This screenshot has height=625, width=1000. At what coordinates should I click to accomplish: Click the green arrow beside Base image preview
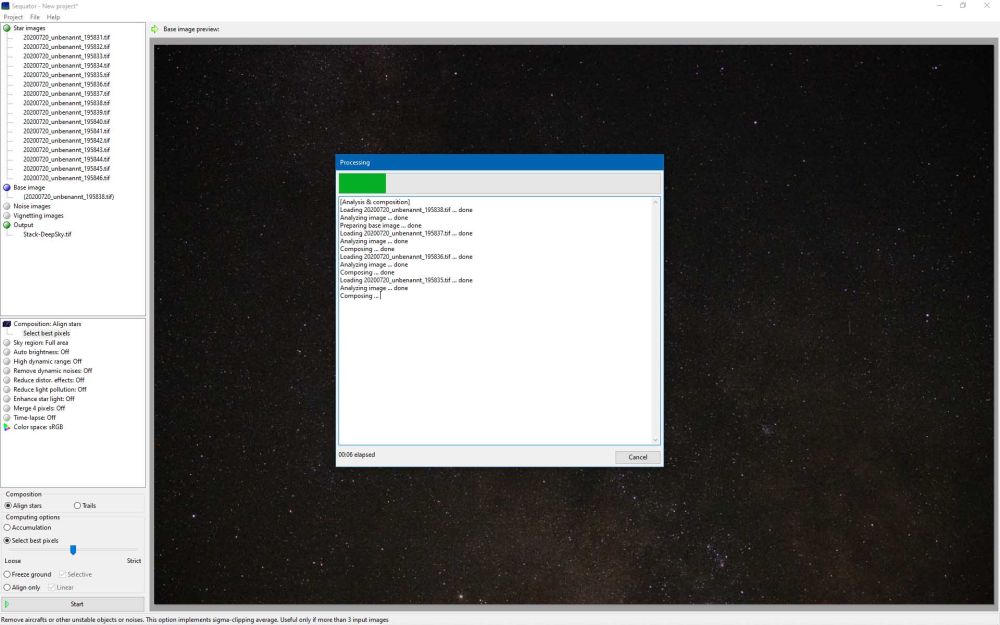pyautogui.click(x=156, y=29)
